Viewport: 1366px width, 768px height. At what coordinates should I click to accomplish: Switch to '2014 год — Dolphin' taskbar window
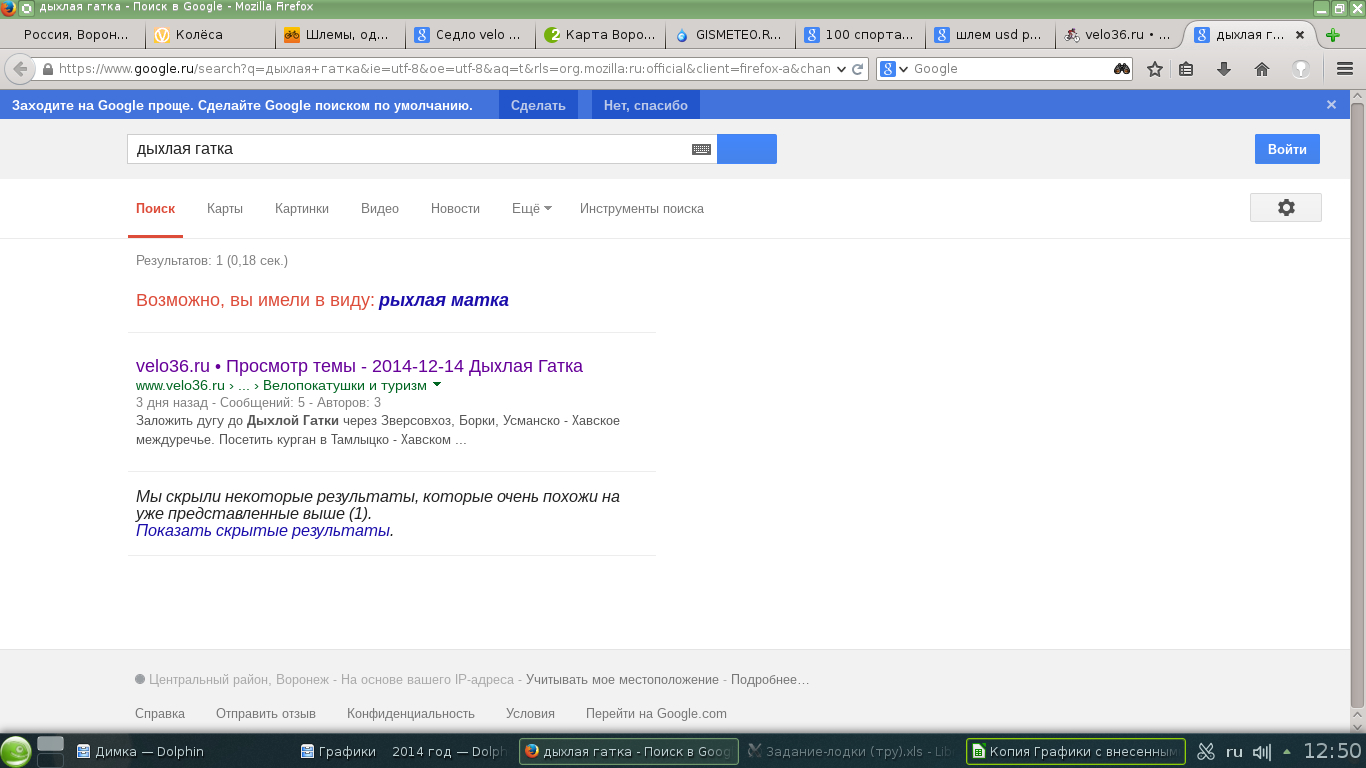(x=449, y=751)
